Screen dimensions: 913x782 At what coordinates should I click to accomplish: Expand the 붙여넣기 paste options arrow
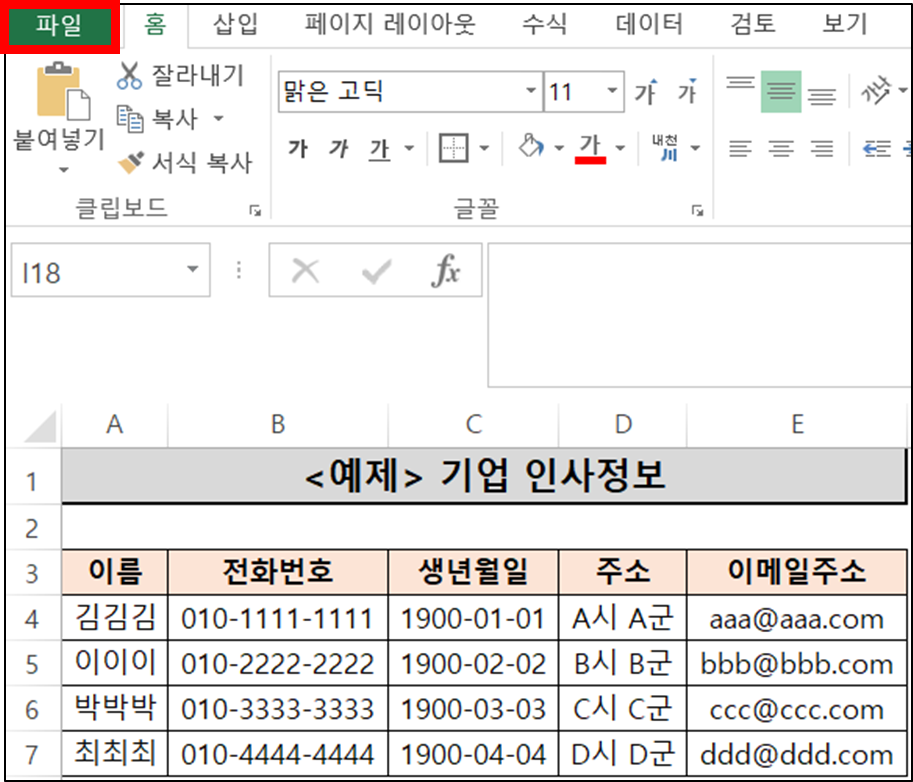click(63, 170)
